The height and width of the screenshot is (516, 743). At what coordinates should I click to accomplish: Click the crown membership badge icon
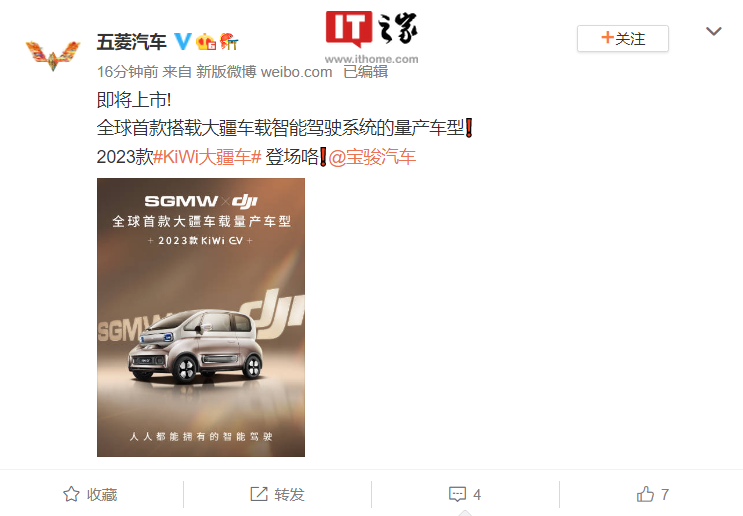206,42
